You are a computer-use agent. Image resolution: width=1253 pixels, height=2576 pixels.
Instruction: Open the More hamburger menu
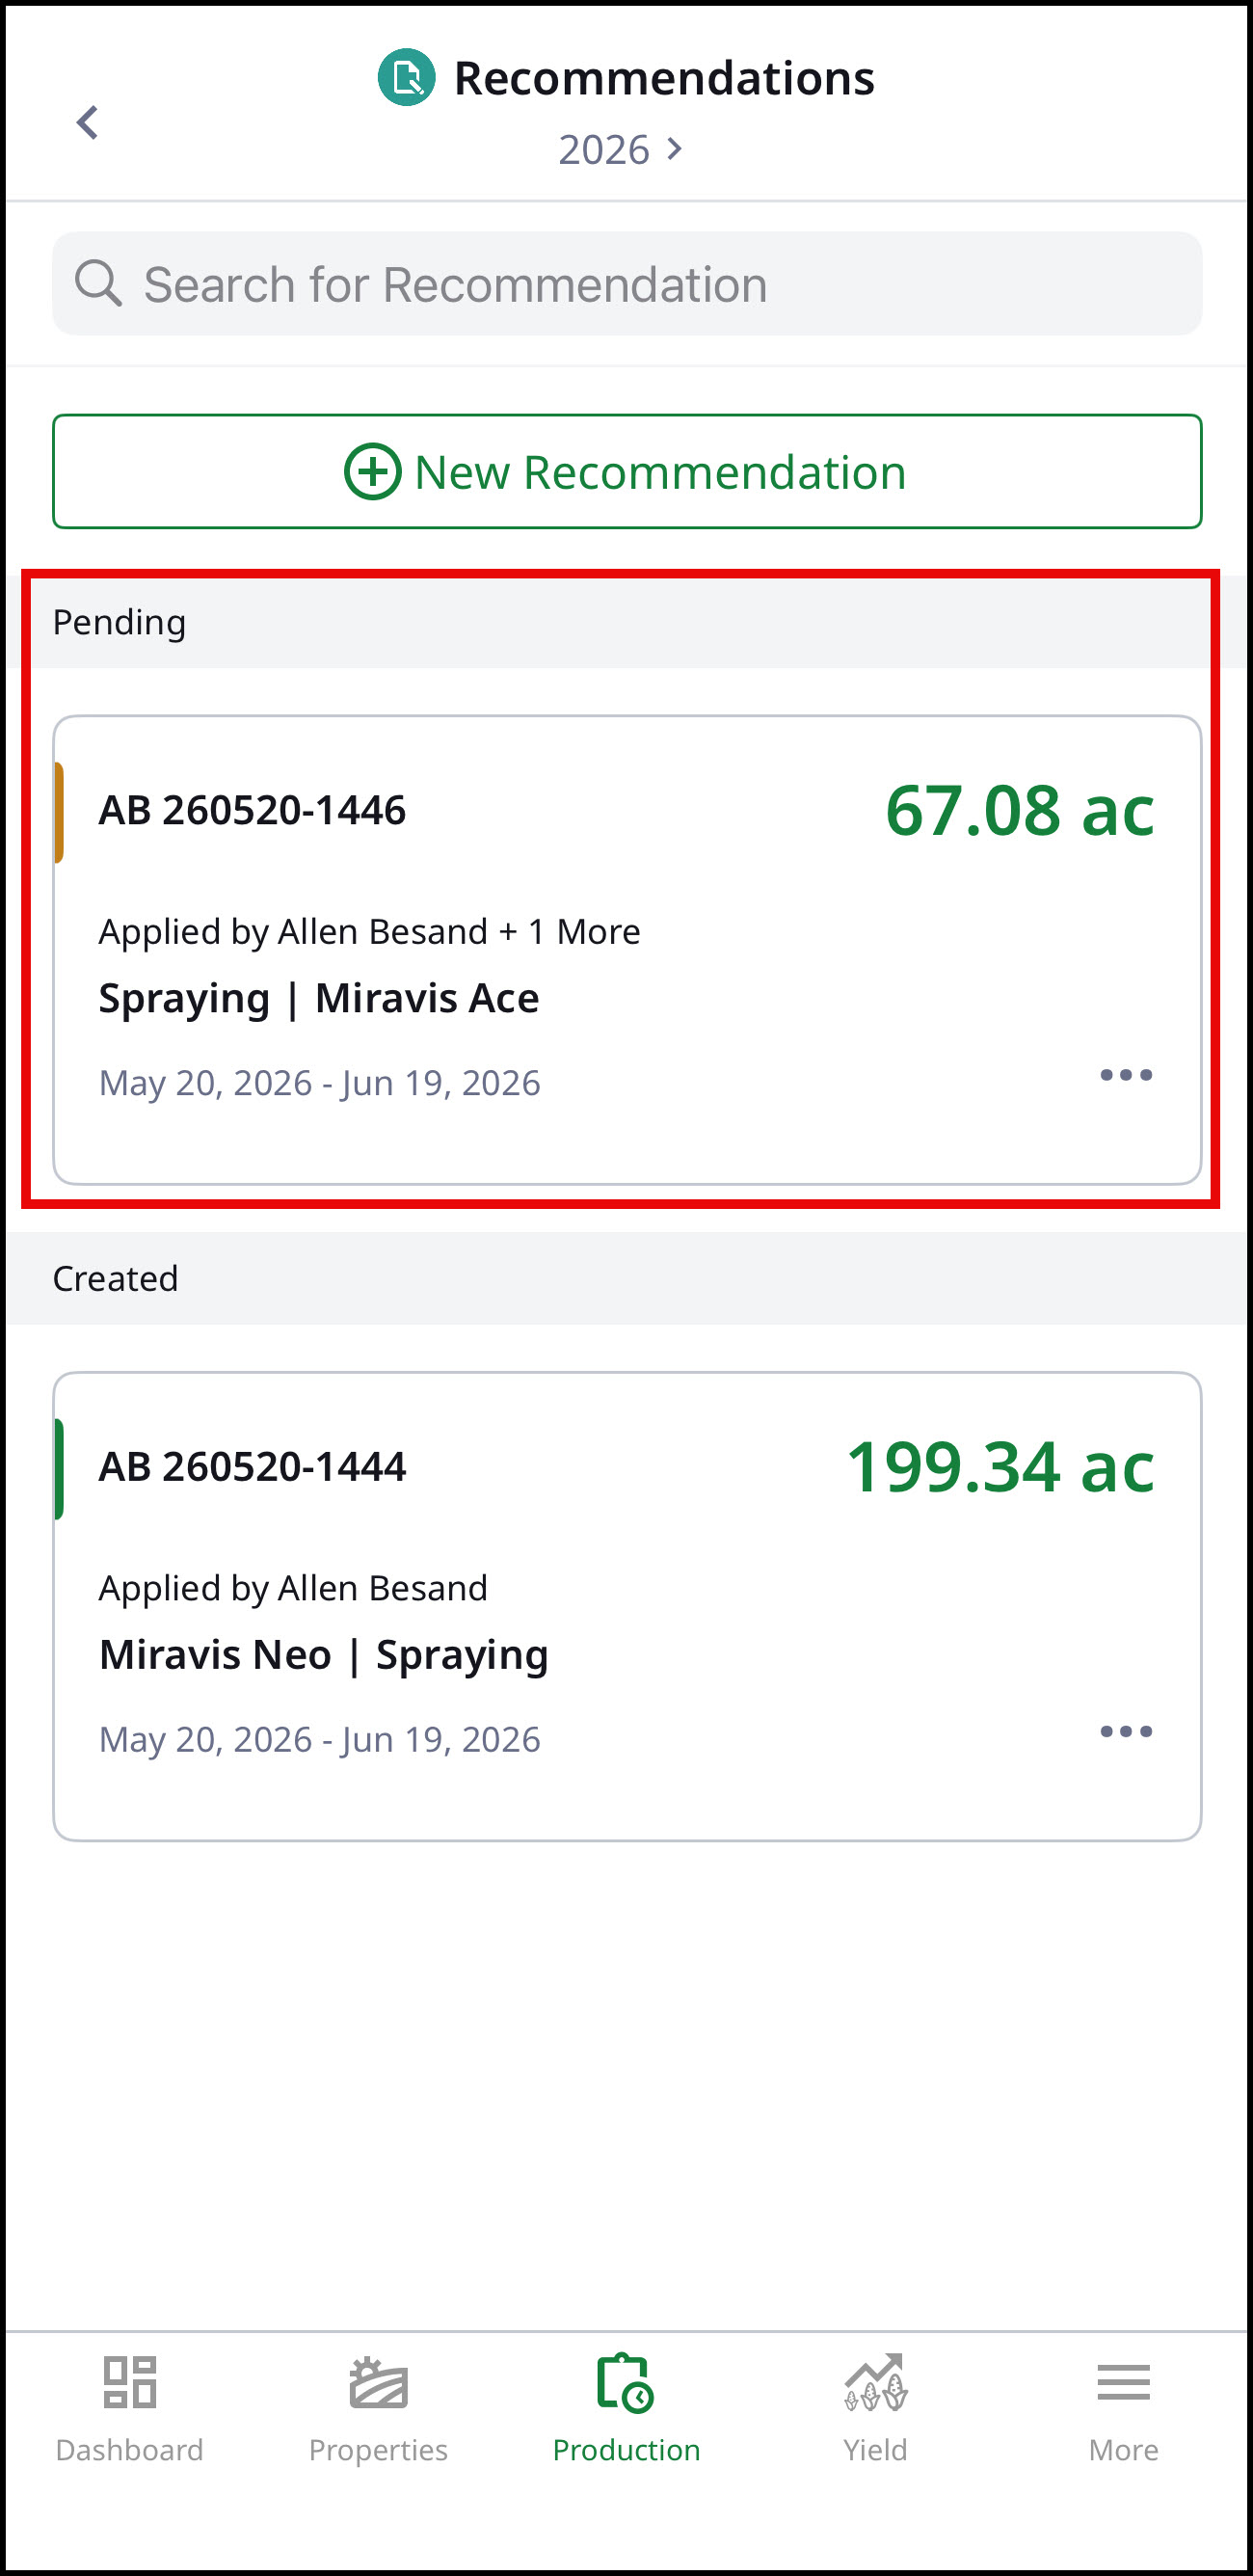[1123, 2382]
